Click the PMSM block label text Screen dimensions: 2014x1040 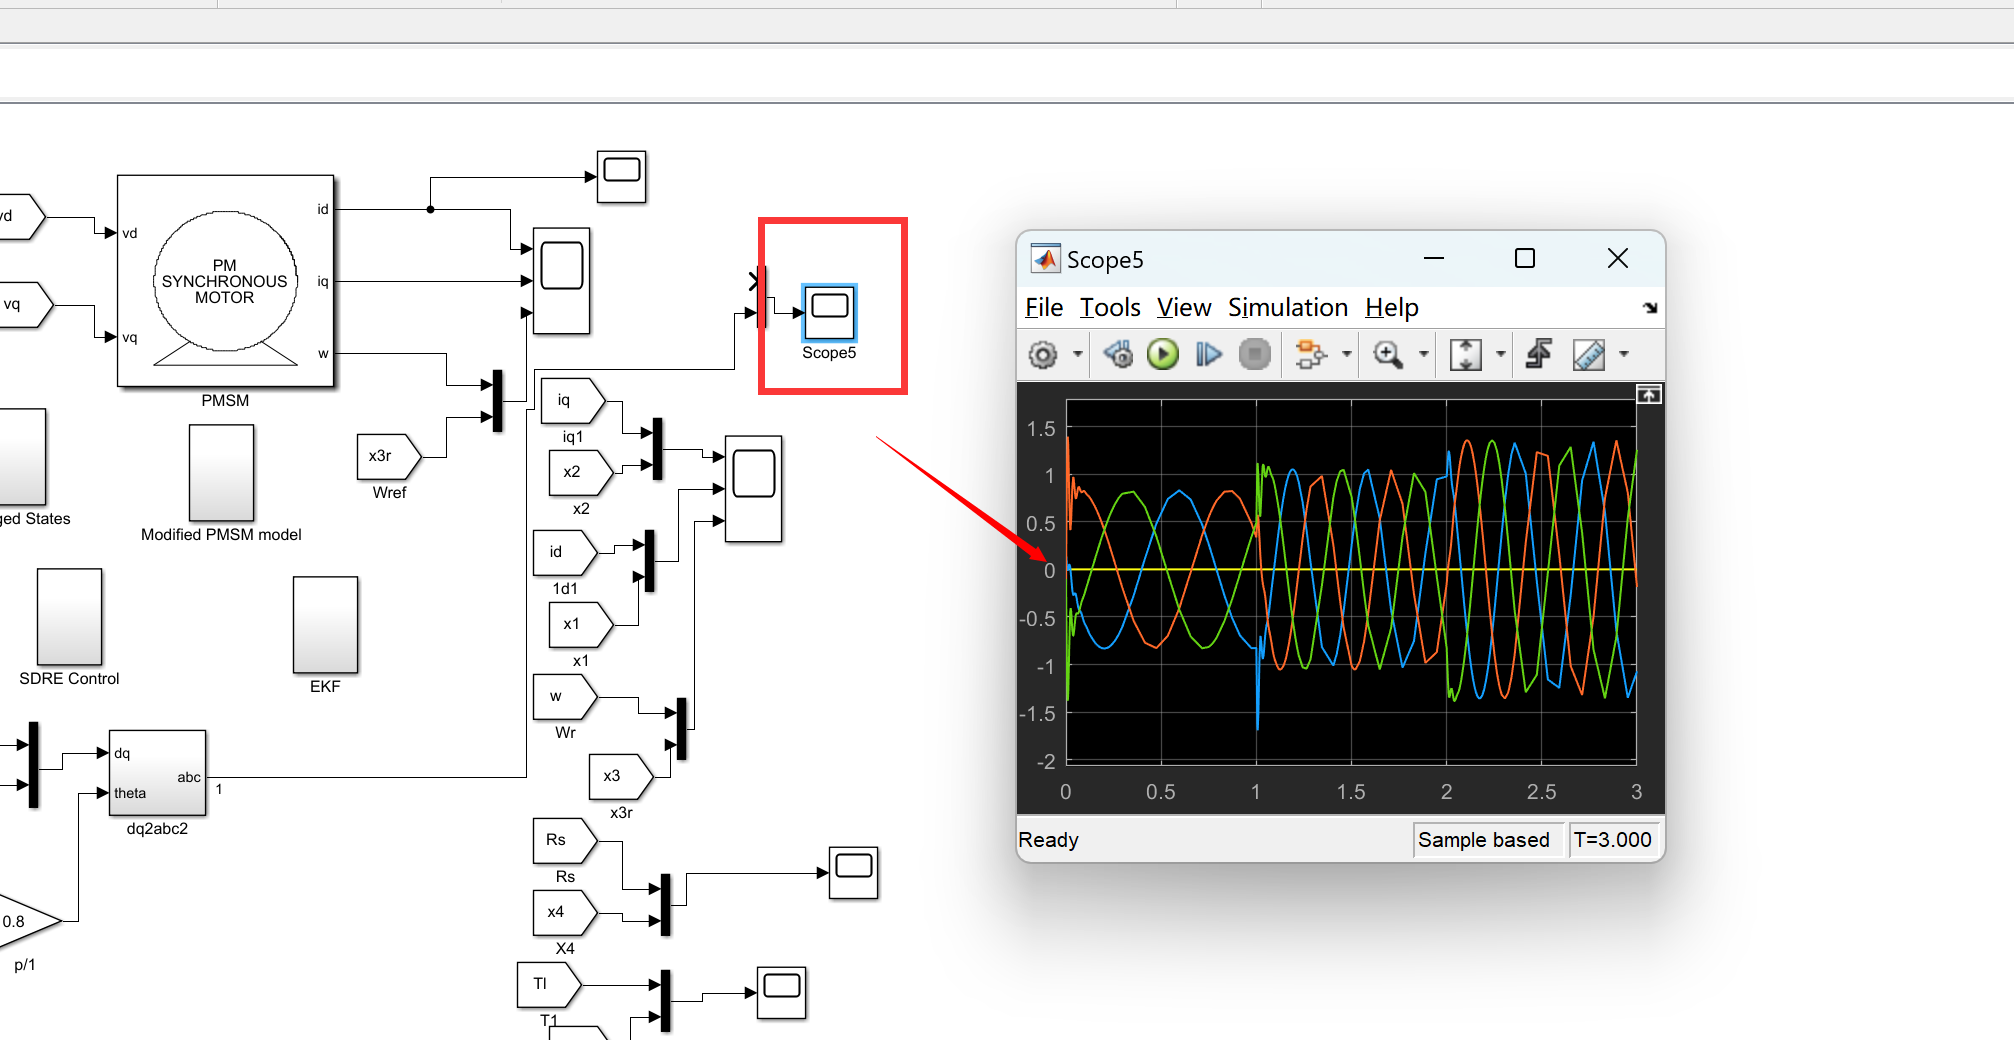coord(225,401)
